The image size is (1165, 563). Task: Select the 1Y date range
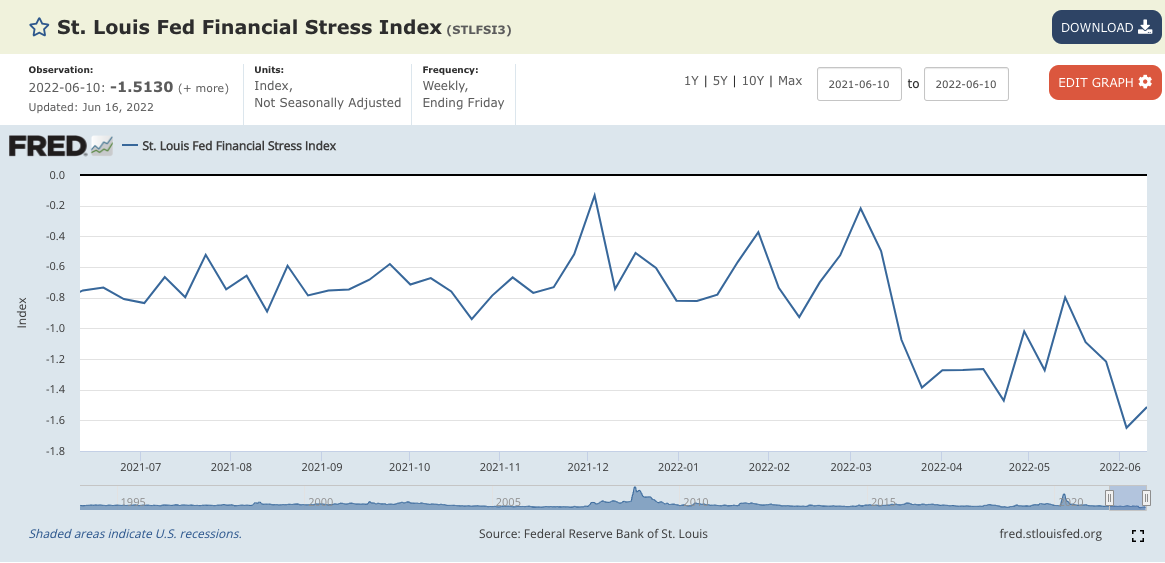691,81
